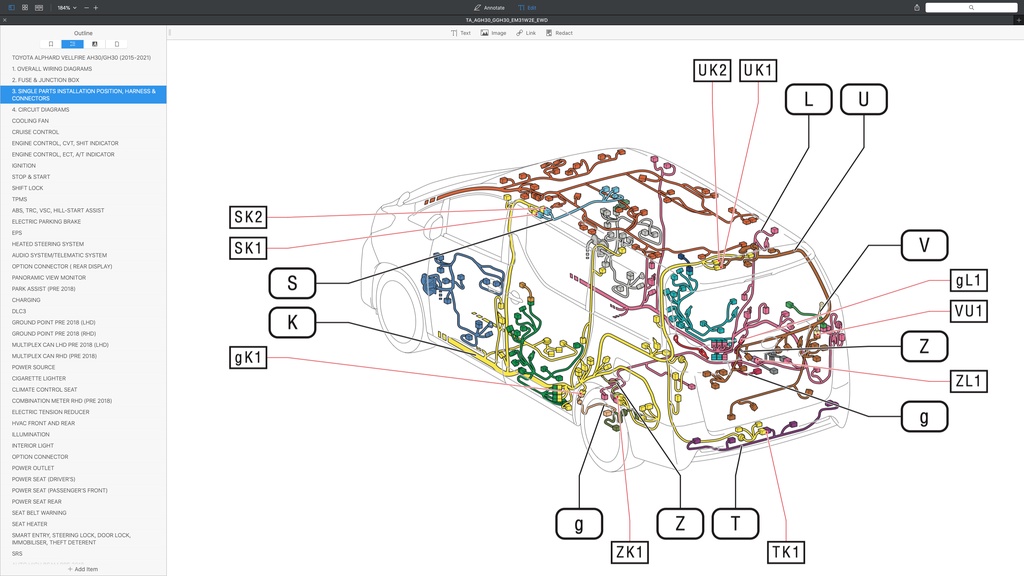This screenshot has width=1024, height=576.
Task: Go to Power Source outline entry
Action: pyautogui.click(x=33, y=367)
